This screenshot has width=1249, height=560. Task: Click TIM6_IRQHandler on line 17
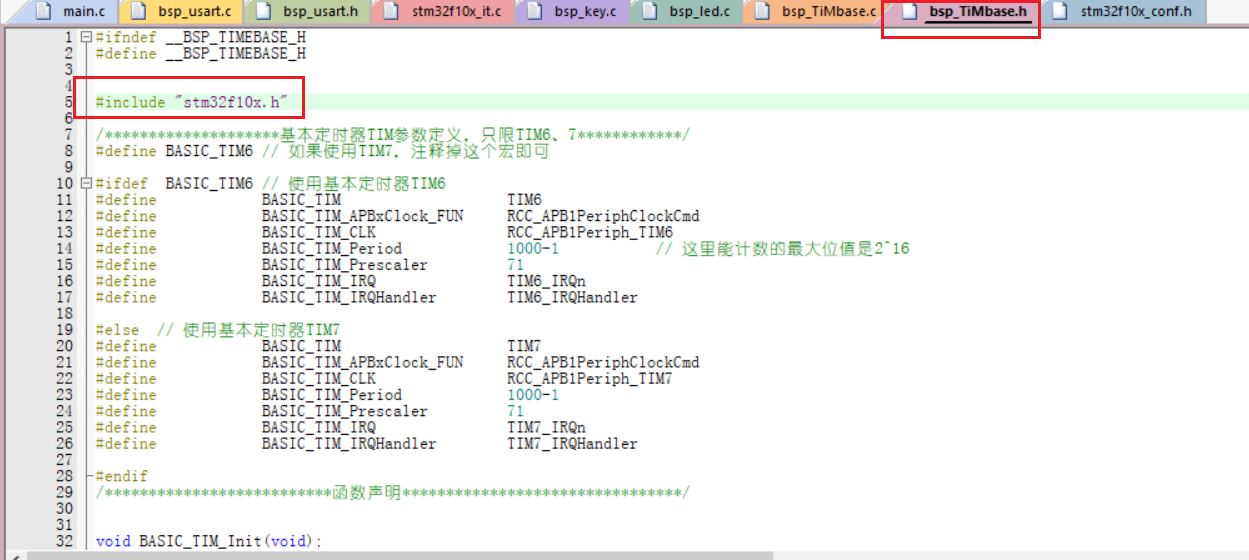[572, 297]
